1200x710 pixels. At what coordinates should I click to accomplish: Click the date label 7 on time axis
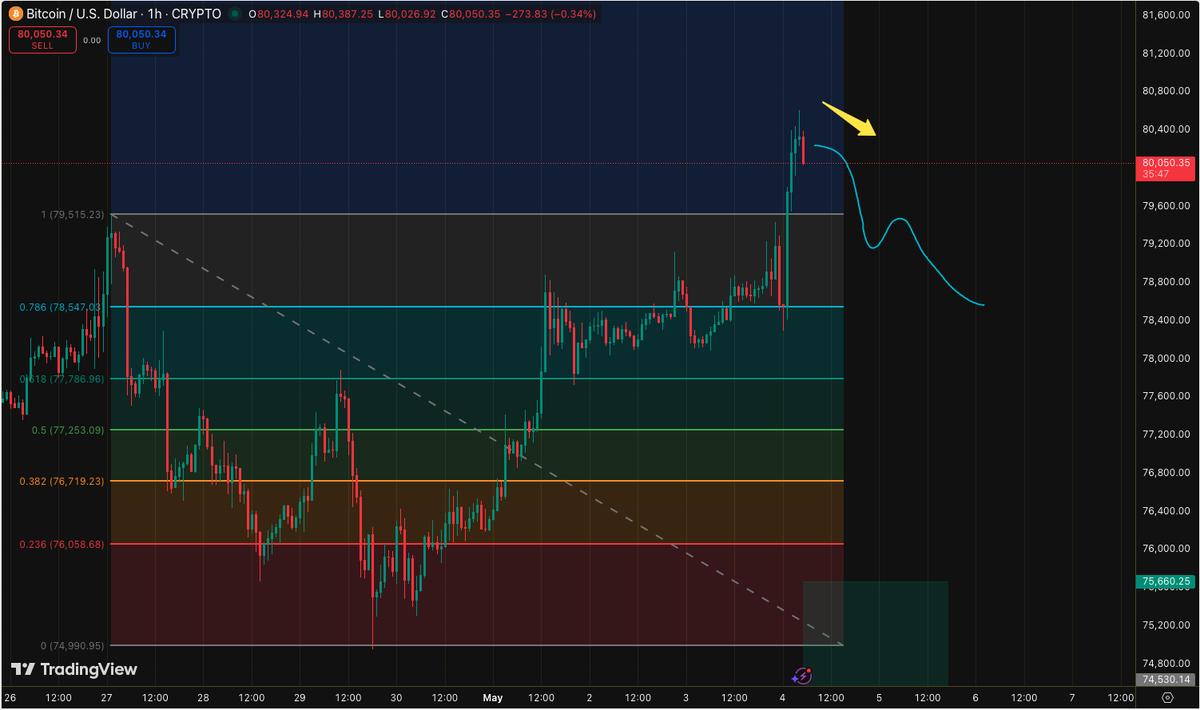coord(1071,696)
